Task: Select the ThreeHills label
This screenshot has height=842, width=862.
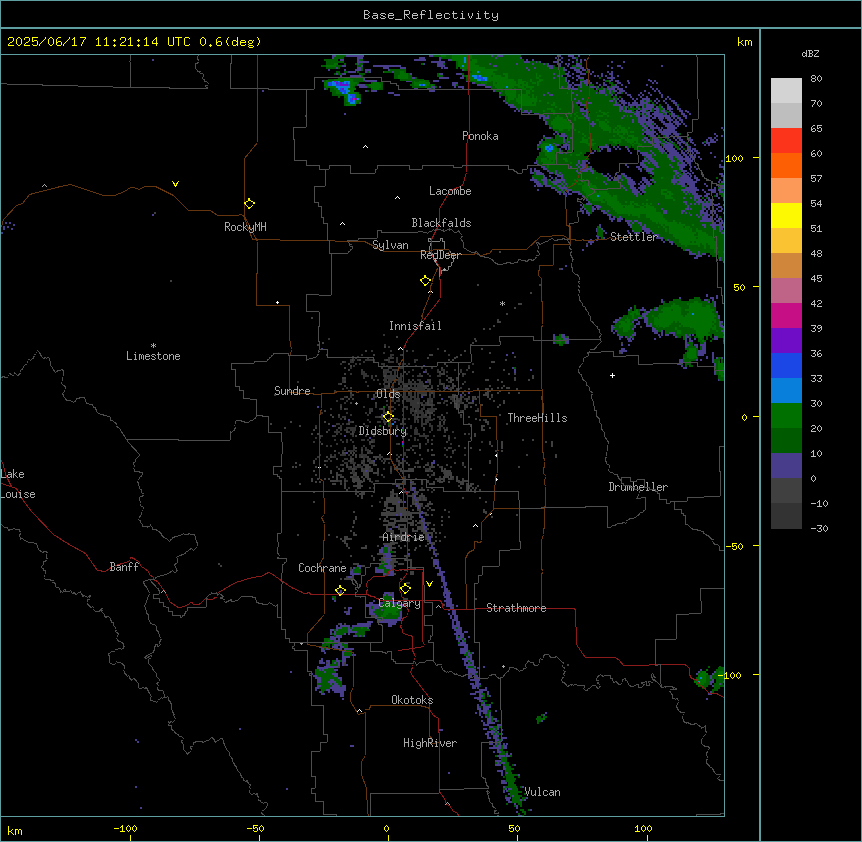Action: 537,418
